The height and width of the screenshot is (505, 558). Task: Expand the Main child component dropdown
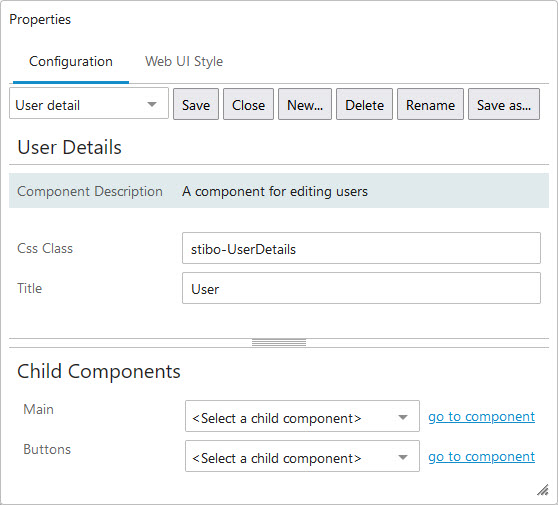pyautogui.click(x=302, y=416)
